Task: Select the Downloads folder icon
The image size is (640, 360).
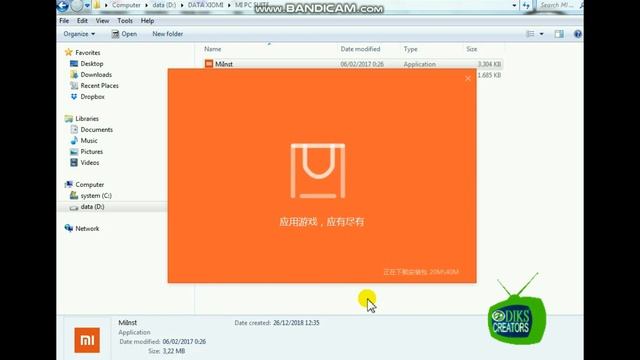Action: (74, 75)
